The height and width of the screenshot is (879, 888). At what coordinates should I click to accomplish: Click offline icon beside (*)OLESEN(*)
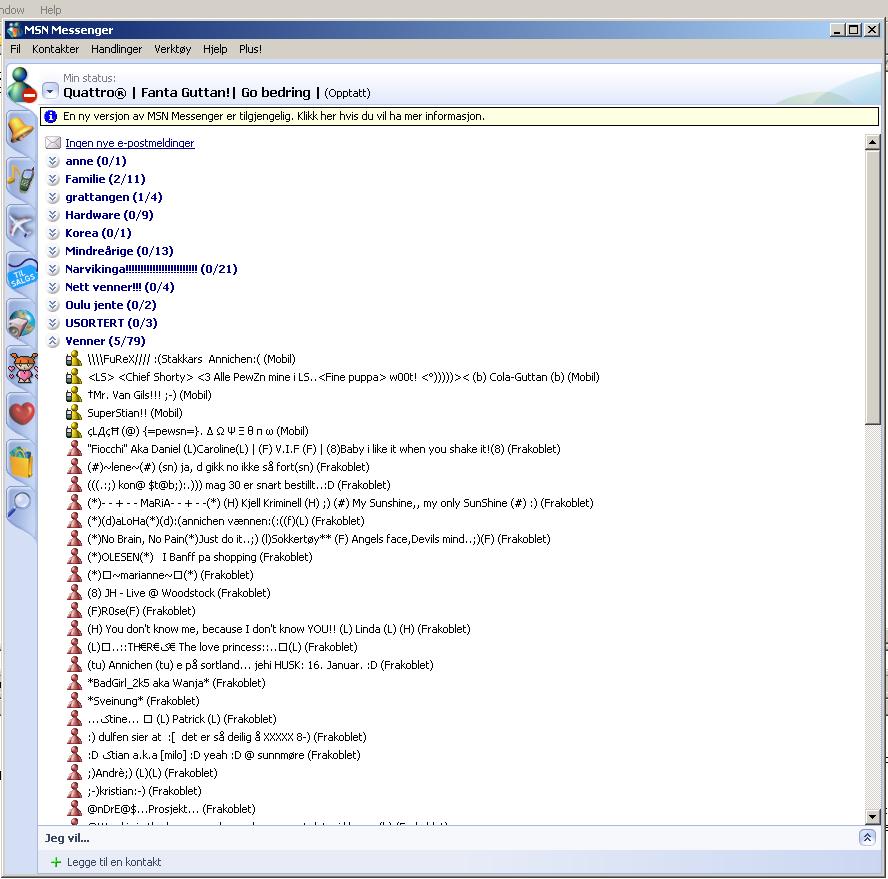click(74, 556)
